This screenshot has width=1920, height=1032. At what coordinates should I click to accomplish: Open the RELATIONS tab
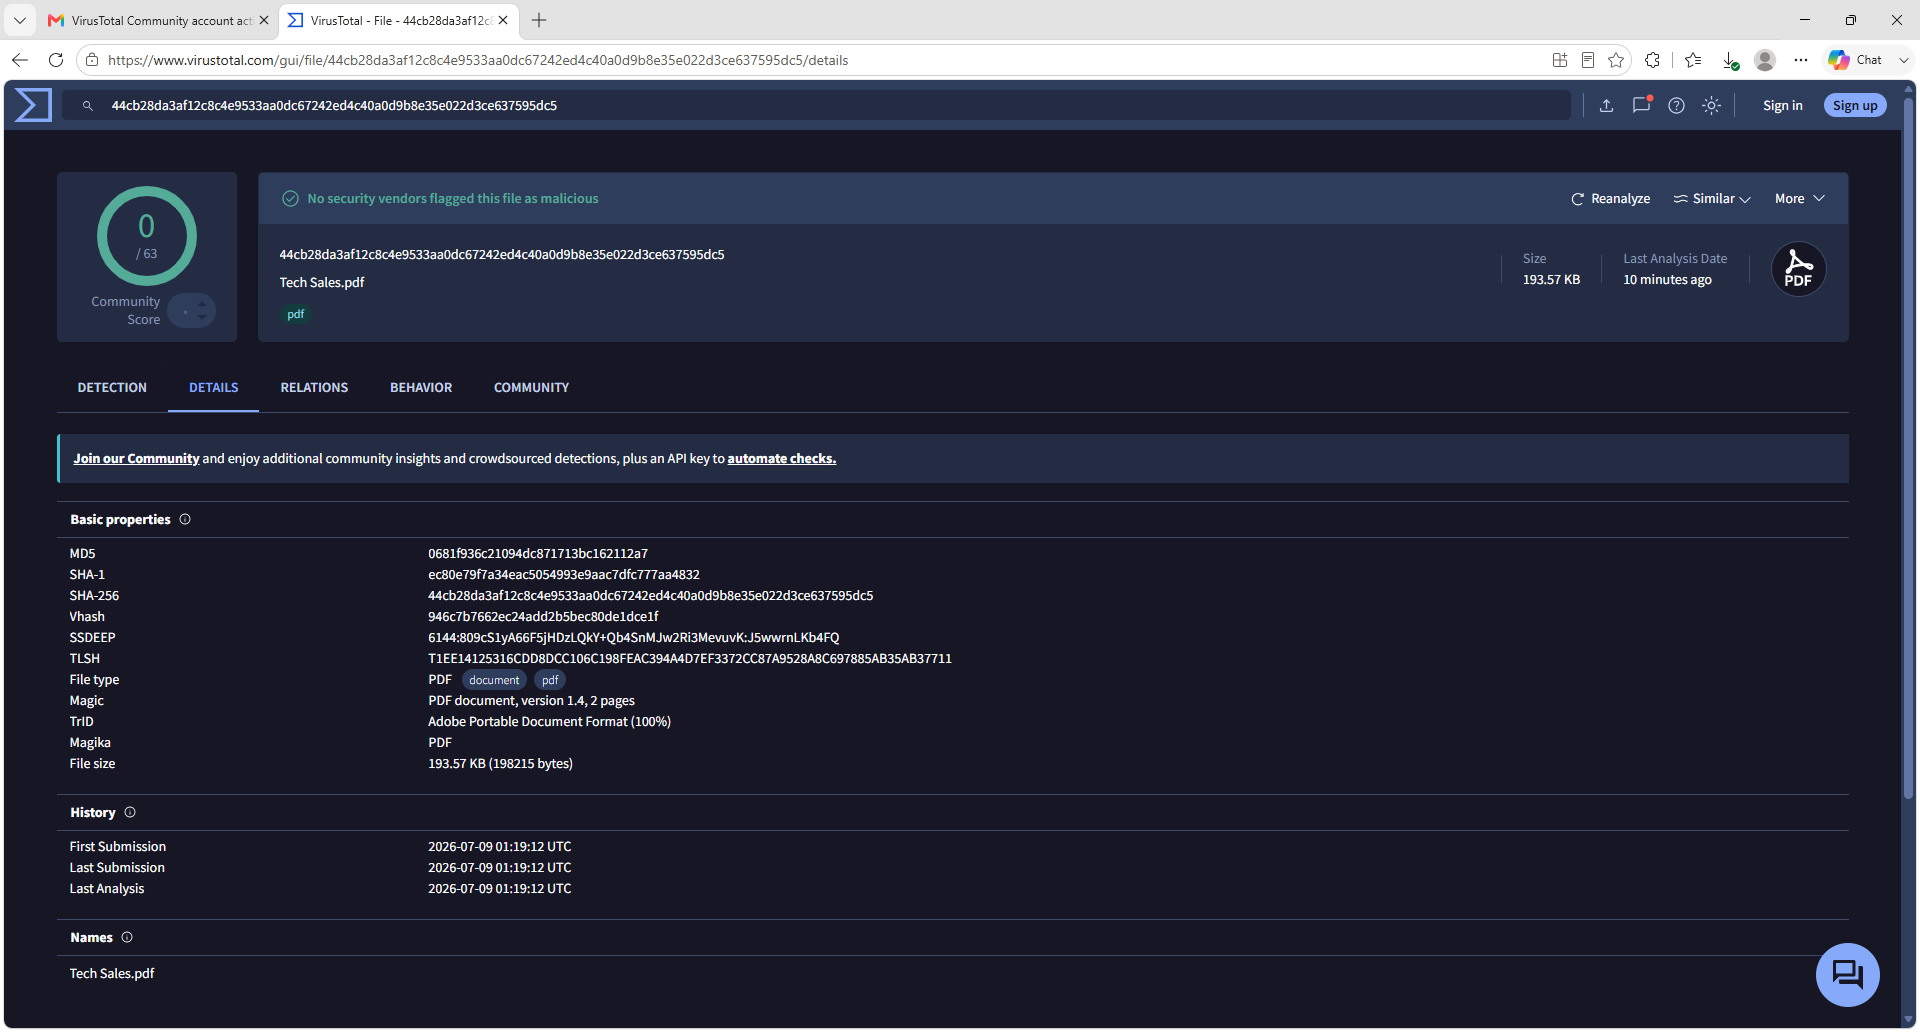pyautogui.click(x=314, y=388)
